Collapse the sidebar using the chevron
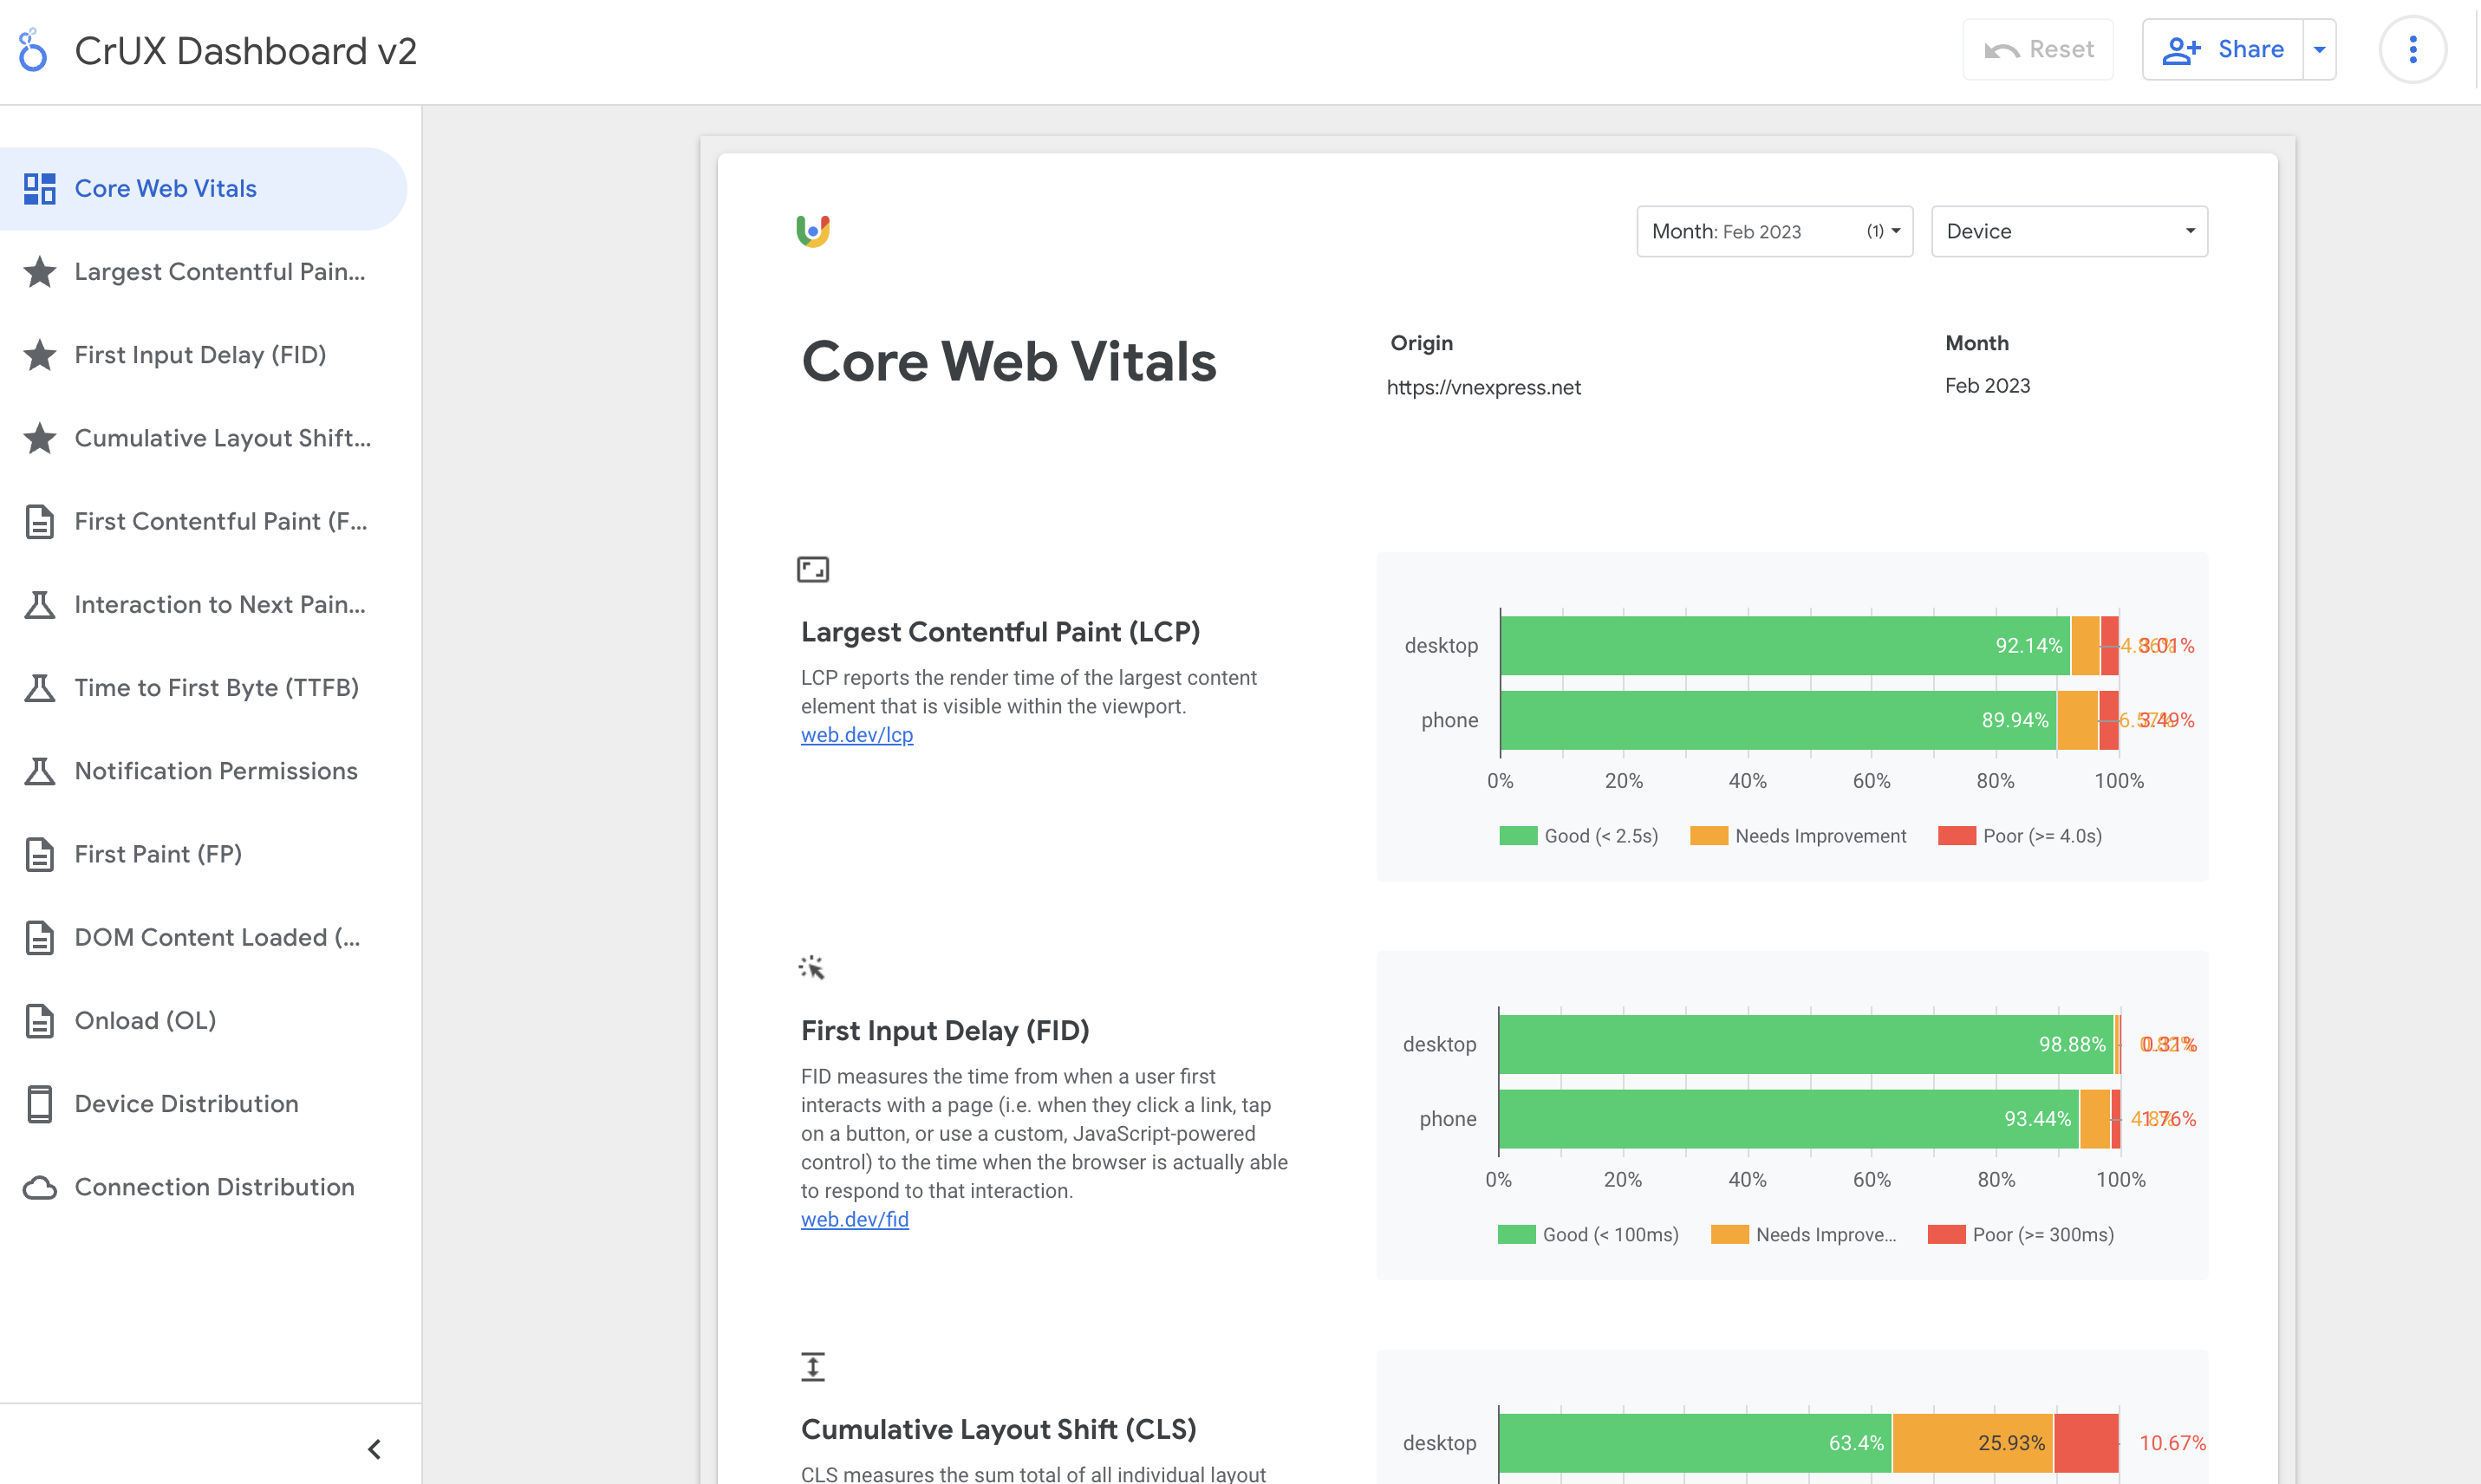The image size is (2481, 1484). click(x=375, y=1447)
